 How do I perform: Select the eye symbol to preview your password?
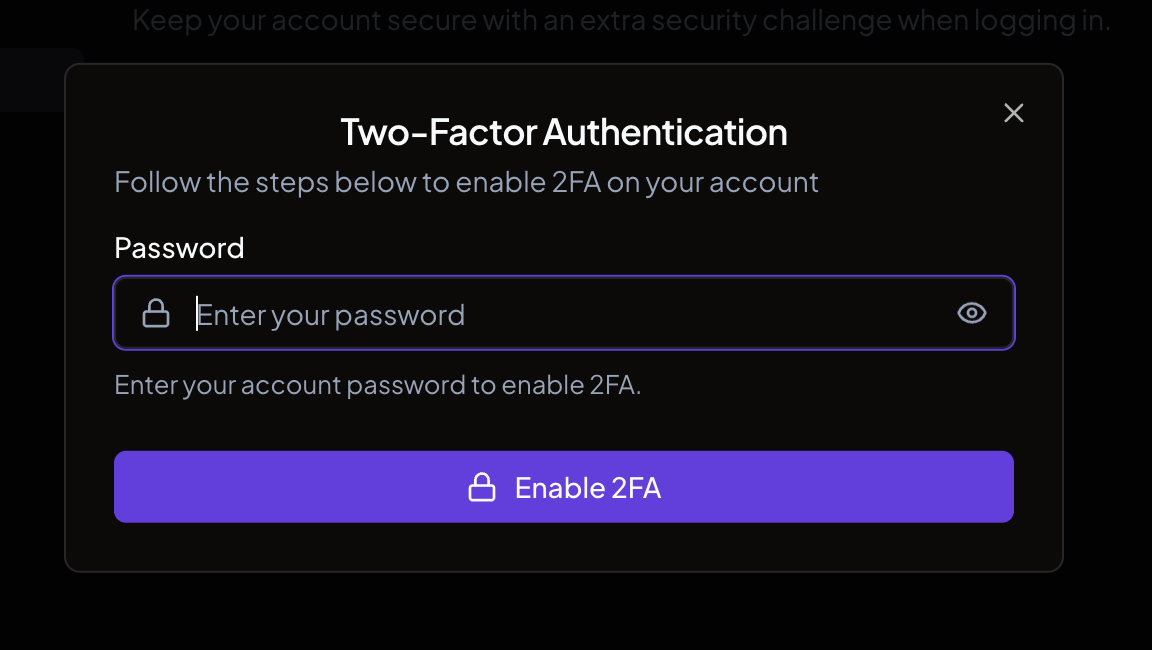pos(971,313)
